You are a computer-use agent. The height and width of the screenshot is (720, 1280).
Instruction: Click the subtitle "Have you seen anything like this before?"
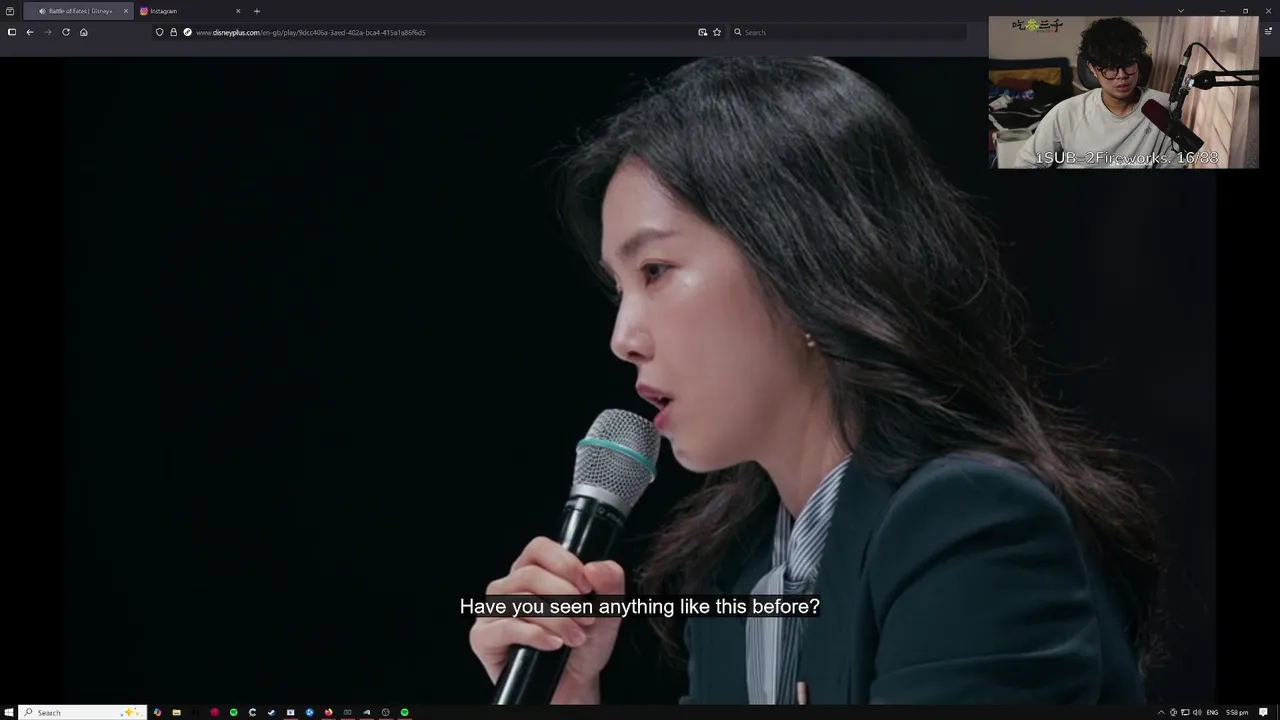coord(640,606)
